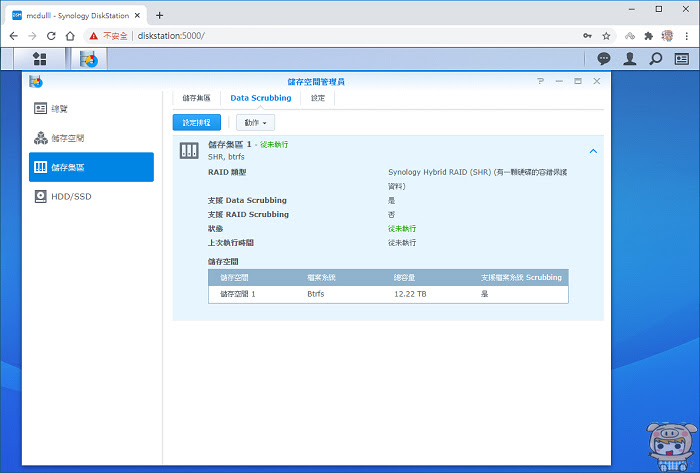Click the Btrfs file system cell

point(316,294)
